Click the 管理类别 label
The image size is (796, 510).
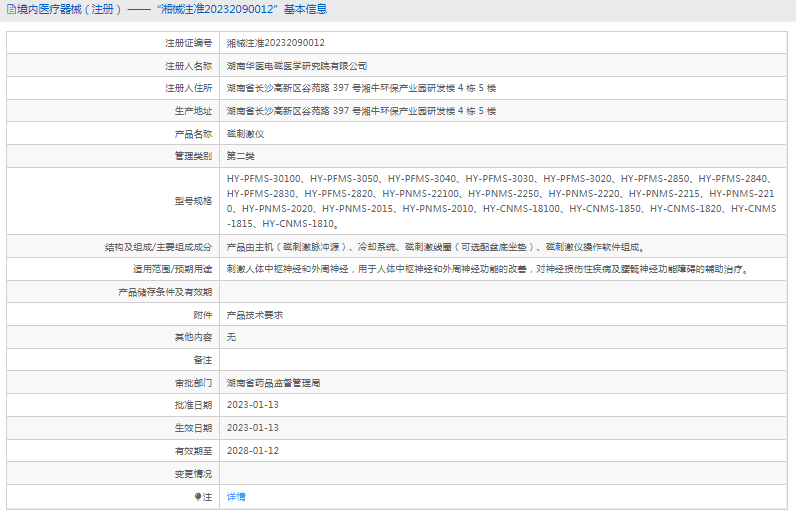[193, 156]
